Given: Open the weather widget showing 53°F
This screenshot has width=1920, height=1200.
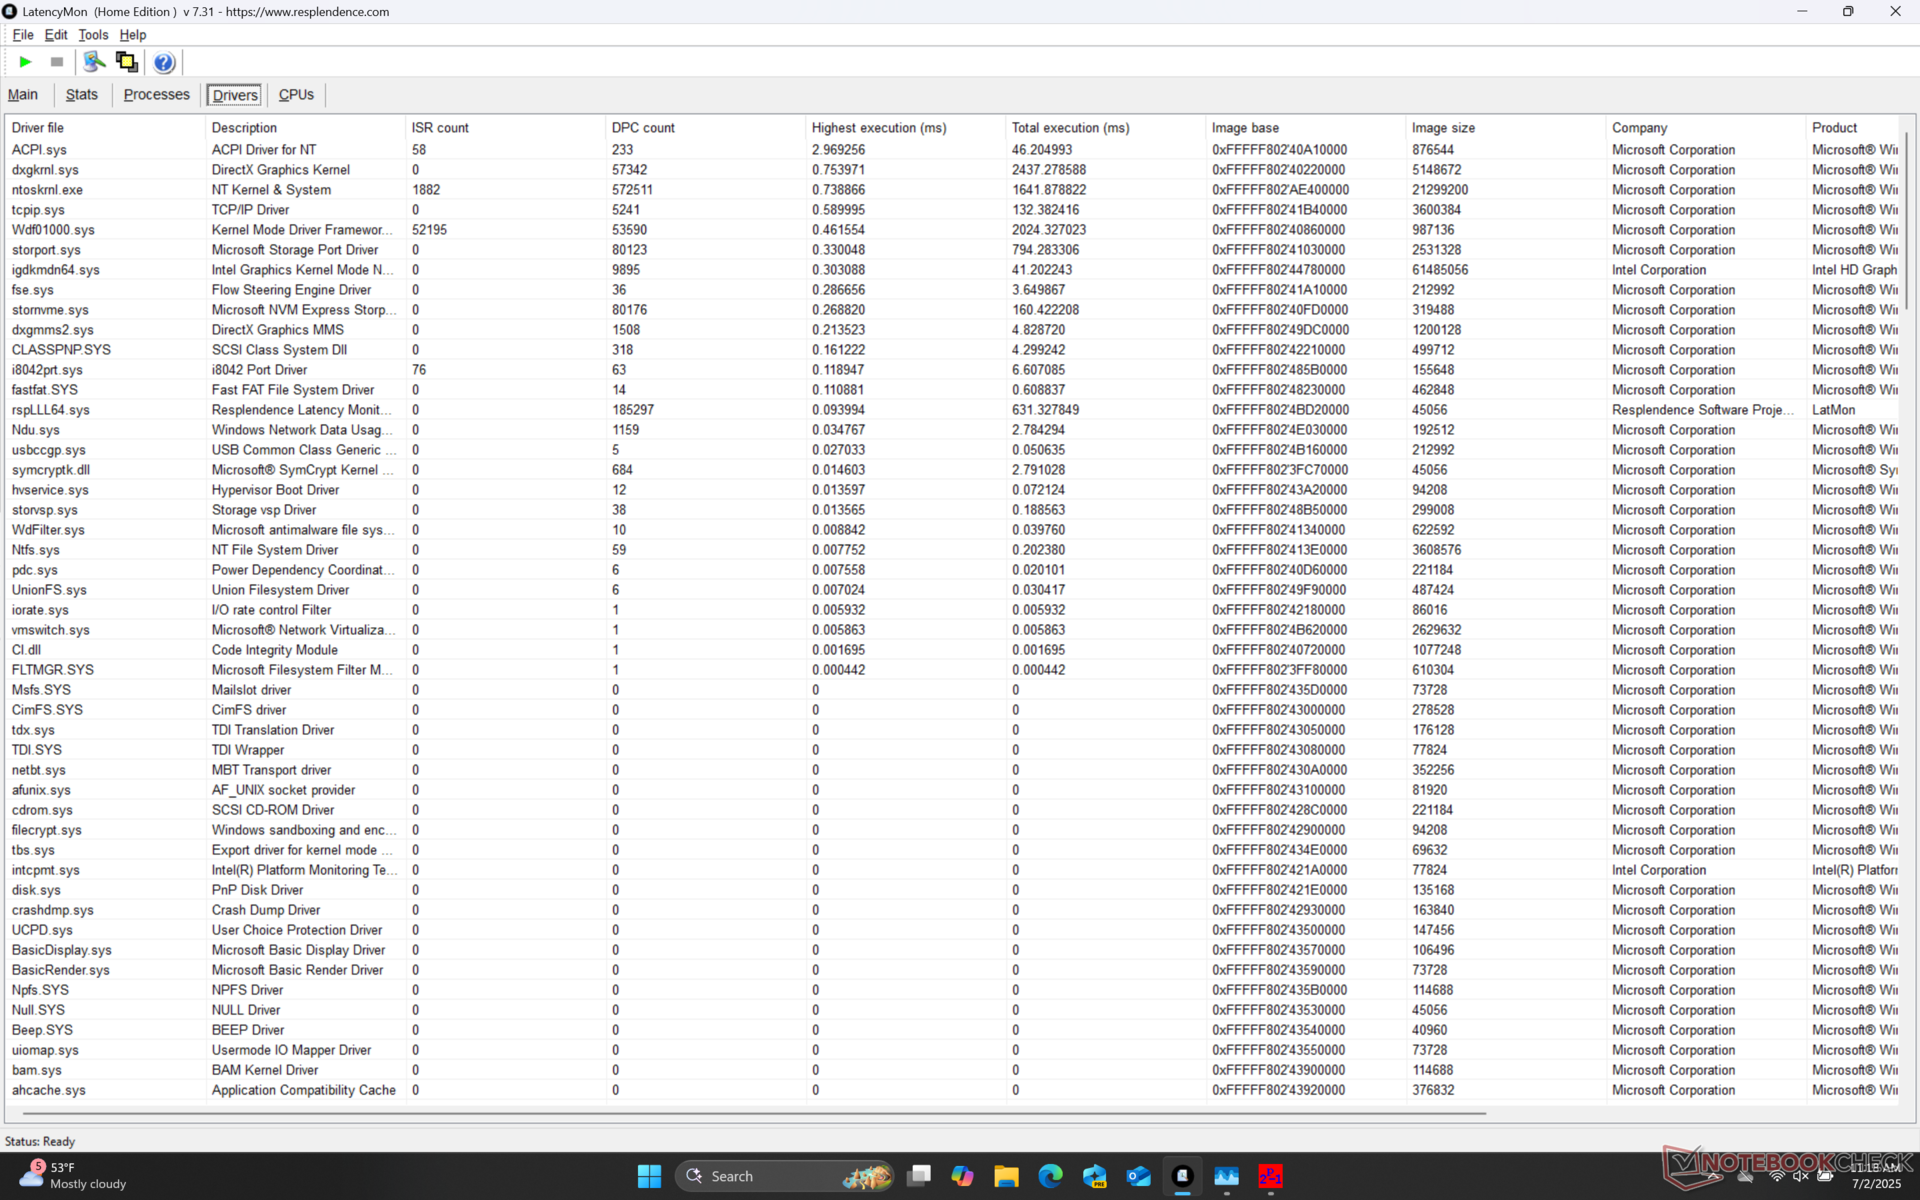Looking at the screenshot, I should pyautogui.click(x=74, y=1176).
